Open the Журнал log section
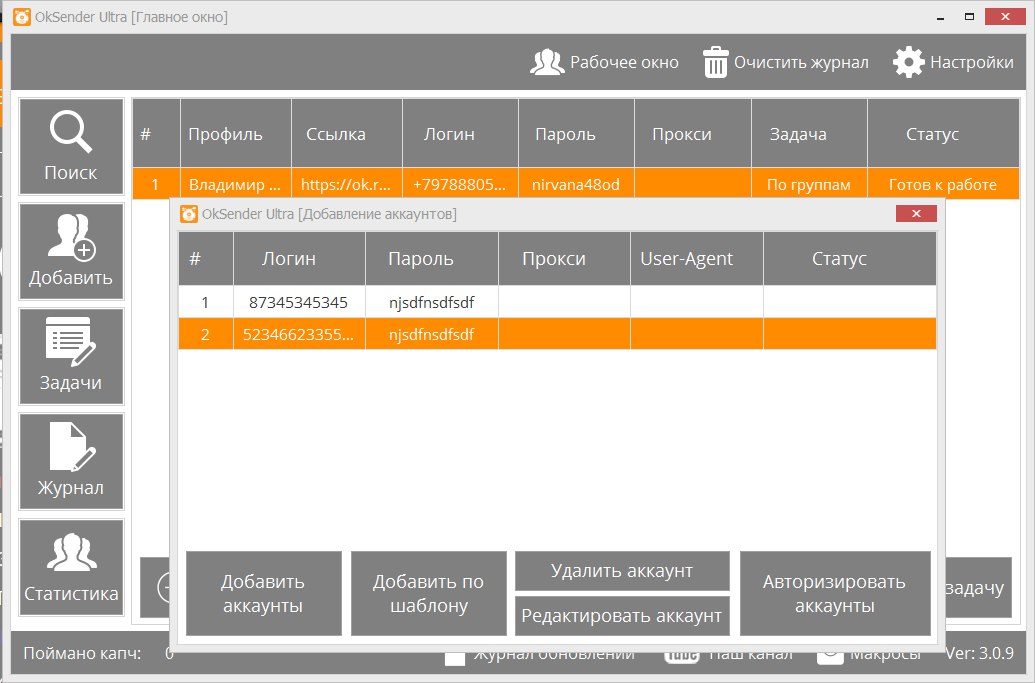1035x683 pixels. 71,461
